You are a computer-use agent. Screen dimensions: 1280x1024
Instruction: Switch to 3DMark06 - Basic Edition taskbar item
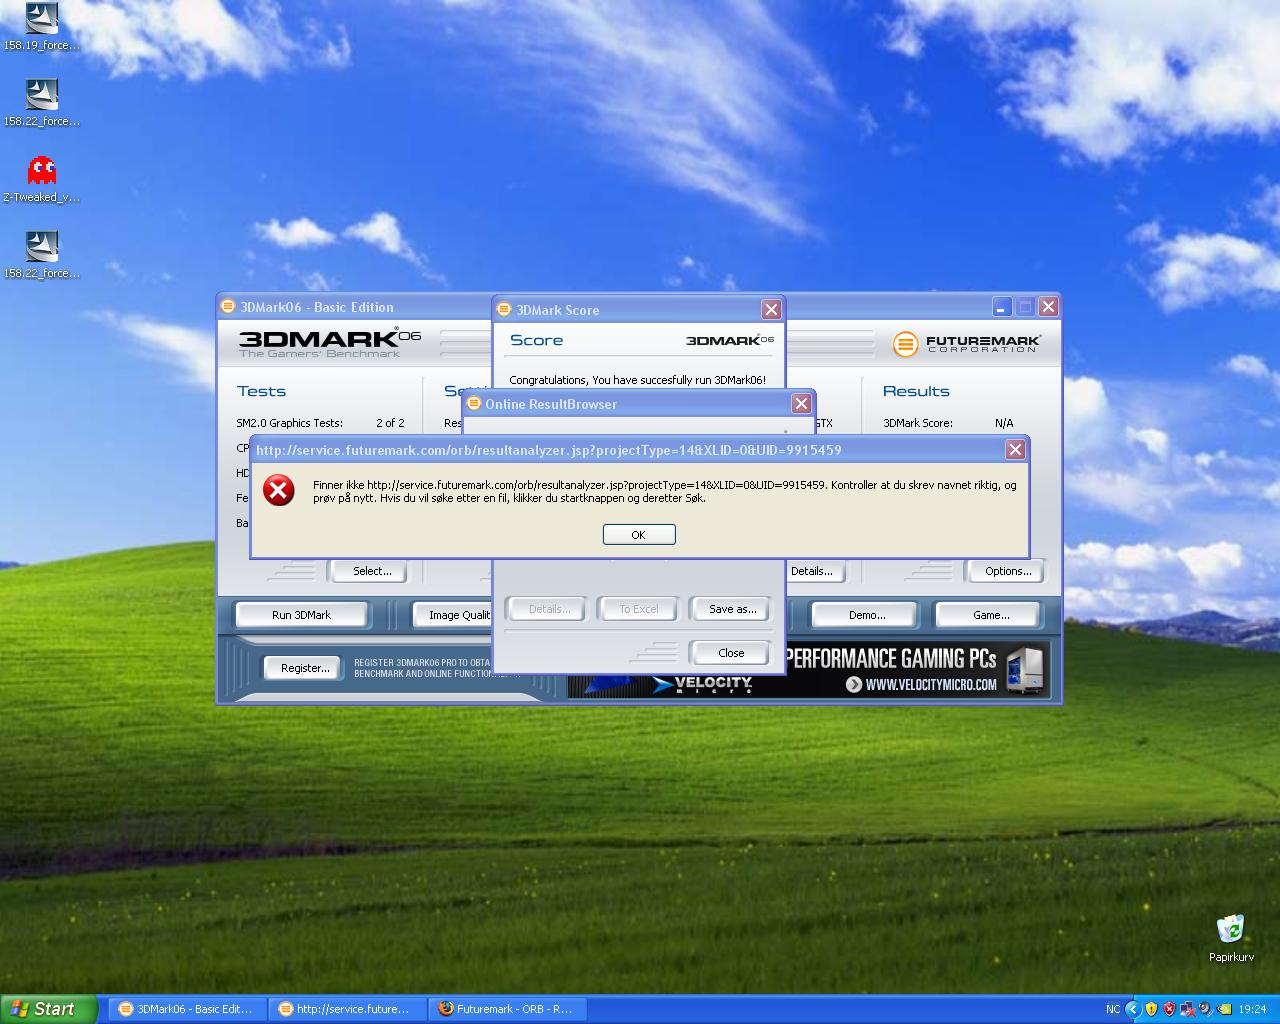pos(186,1009)
